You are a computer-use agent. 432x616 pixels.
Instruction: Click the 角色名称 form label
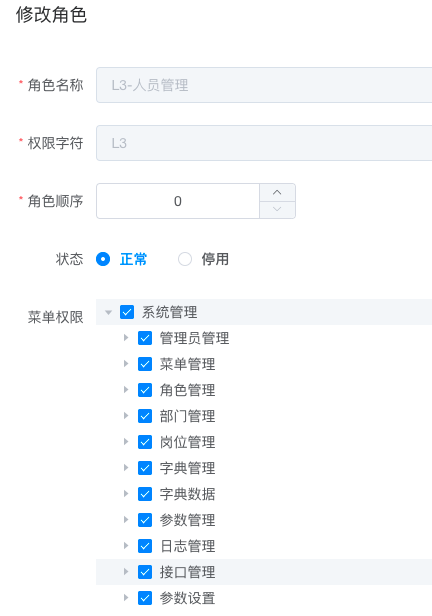[55, 85]
